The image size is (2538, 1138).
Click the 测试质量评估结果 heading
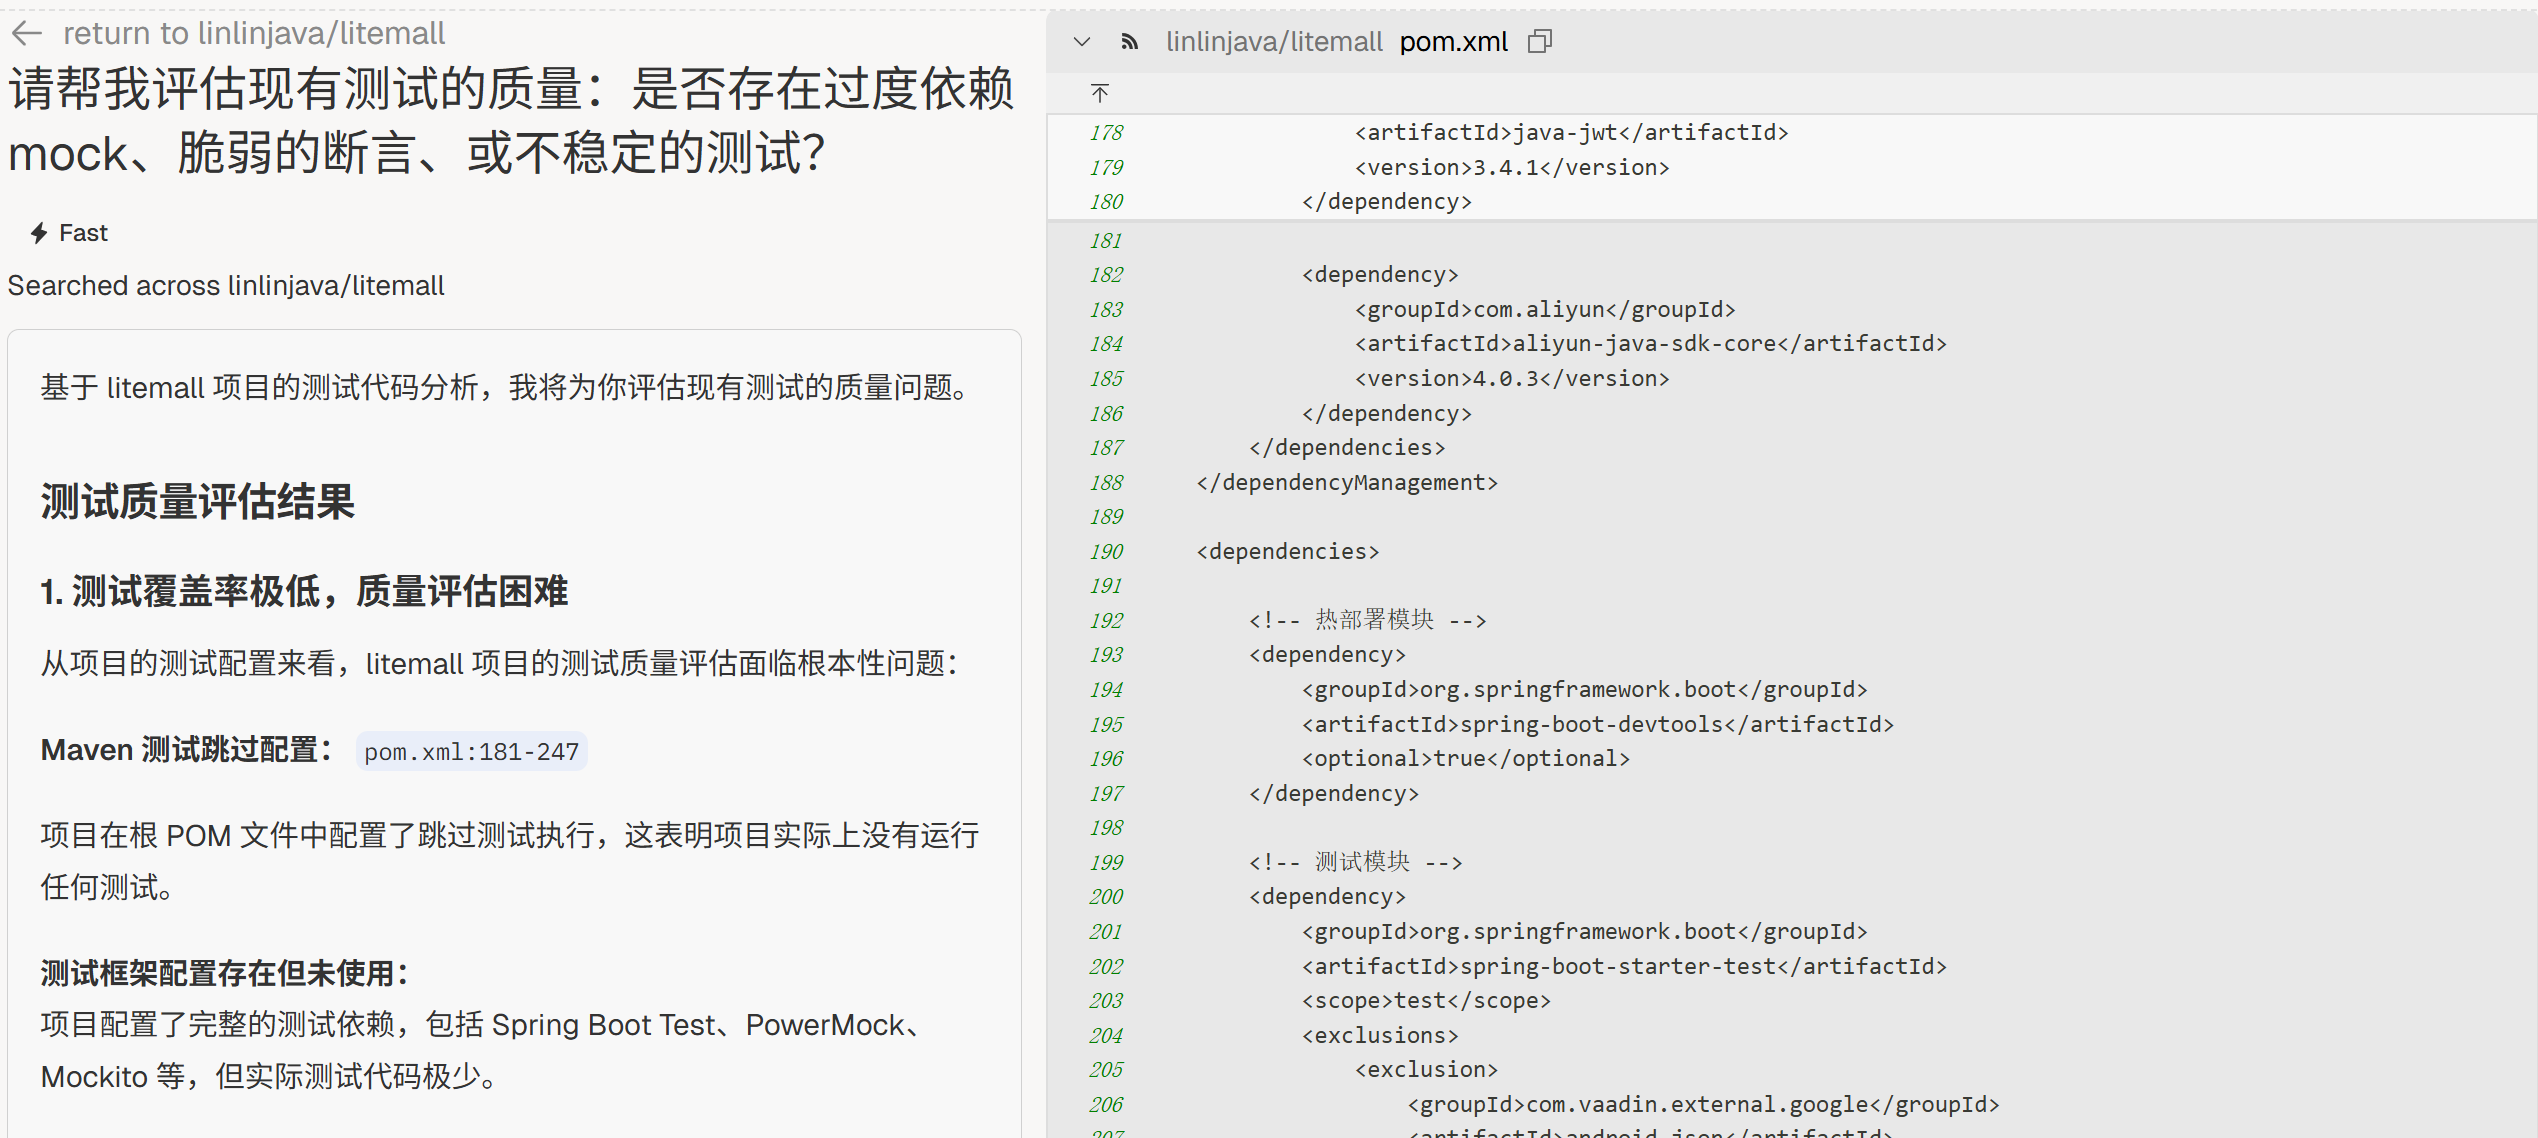(198, 502)
